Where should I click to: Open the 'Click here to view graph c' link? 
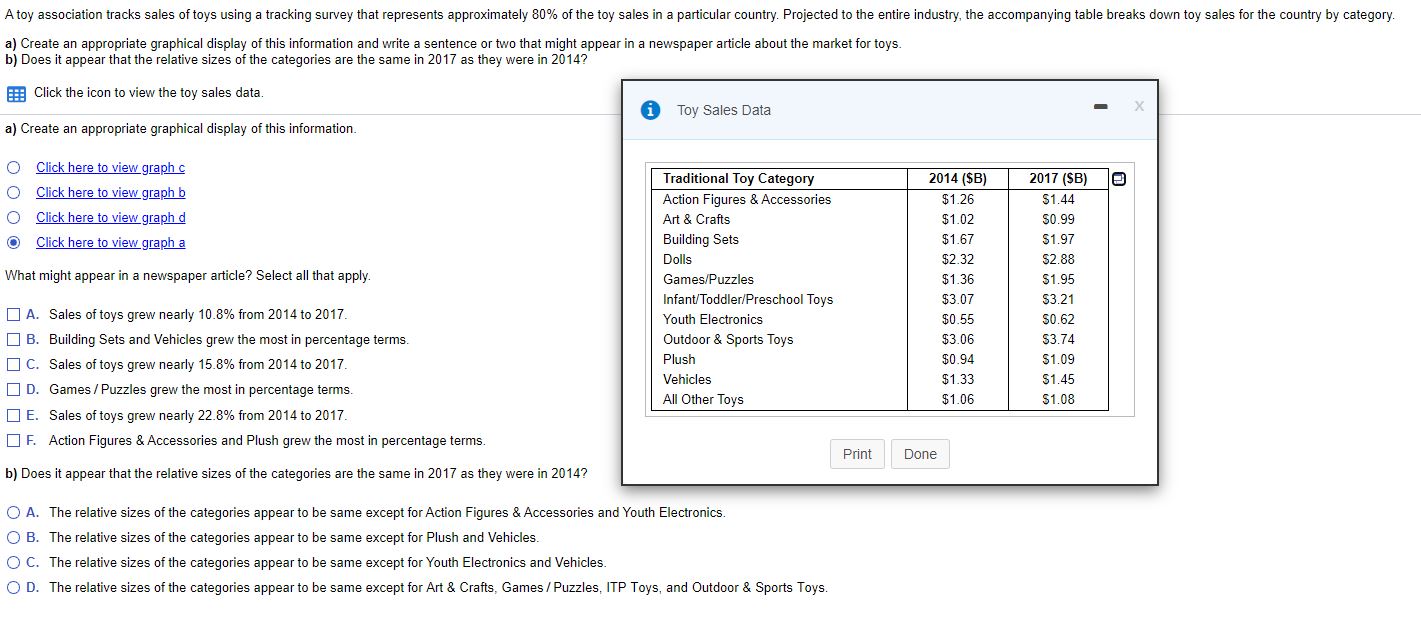[110, 167]
